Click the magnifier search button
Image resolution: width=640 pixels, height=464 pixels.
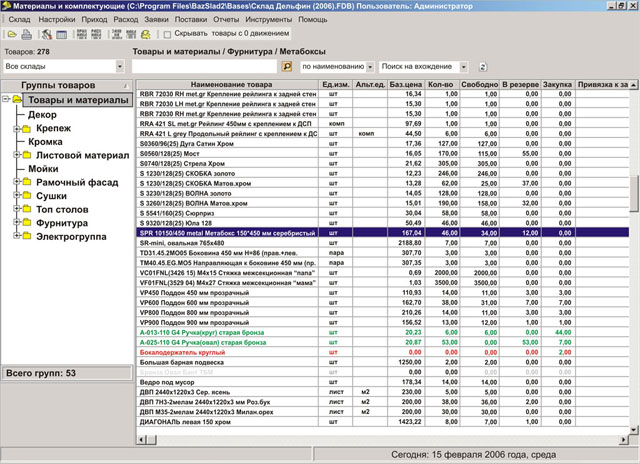[x=287, y=66]
